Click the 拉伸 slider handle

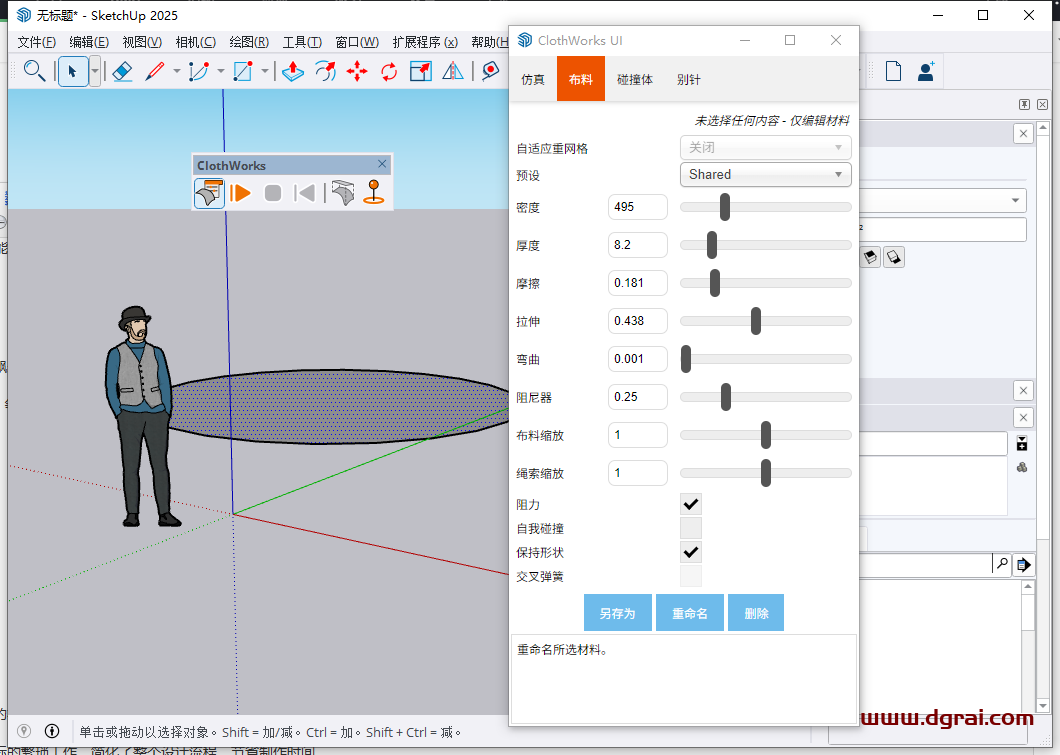click(756, 320)
